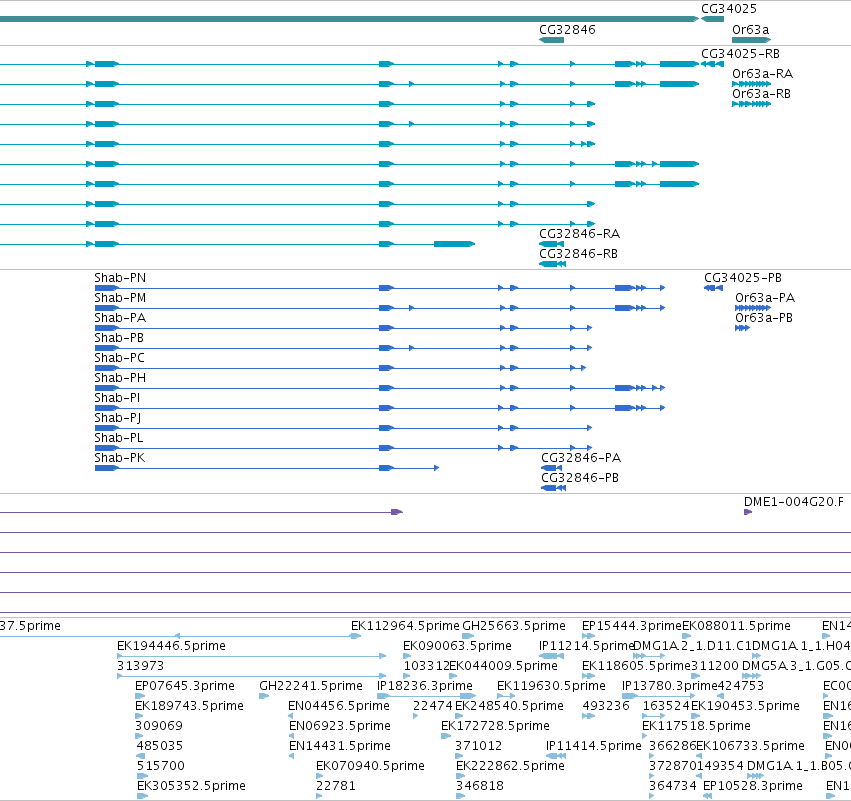The width and height of the screenshot is (851, 801).
Task: Click the CG32846-RA transcript label
Action: [579, 234]
